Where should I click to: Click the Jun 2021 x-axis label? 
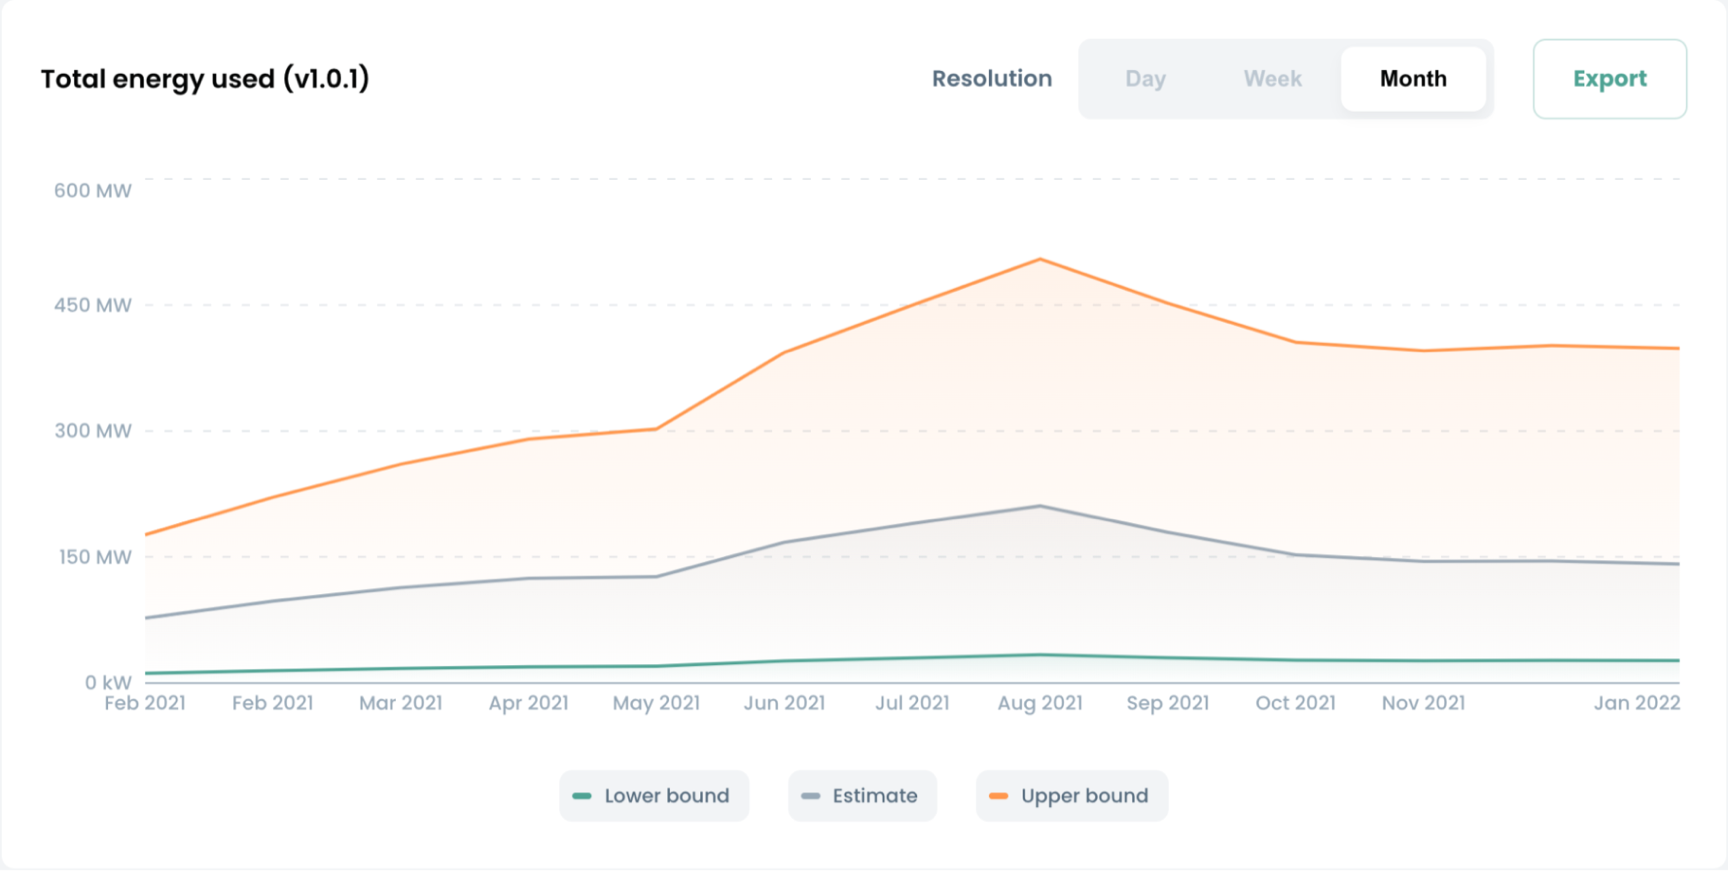pyautogui.click(x=784, y=703)
